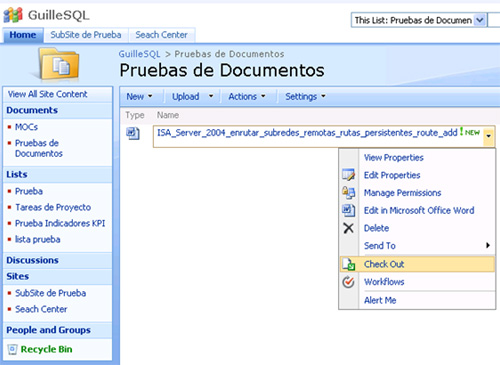
Task: Click the Manage Permissions lock icon
Action: [x=348, y=193]
